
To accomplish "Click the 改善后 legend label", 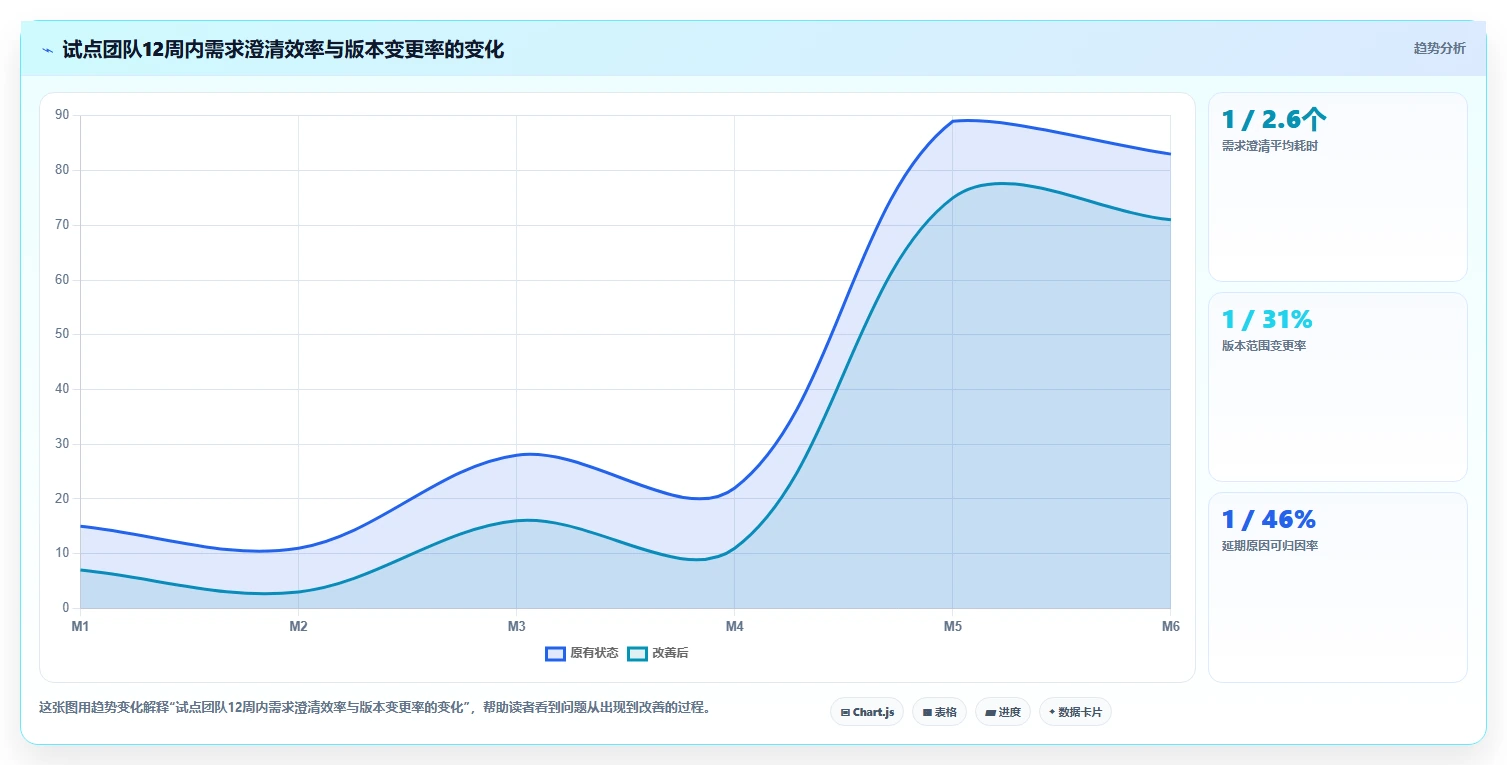I will [670, 653].
